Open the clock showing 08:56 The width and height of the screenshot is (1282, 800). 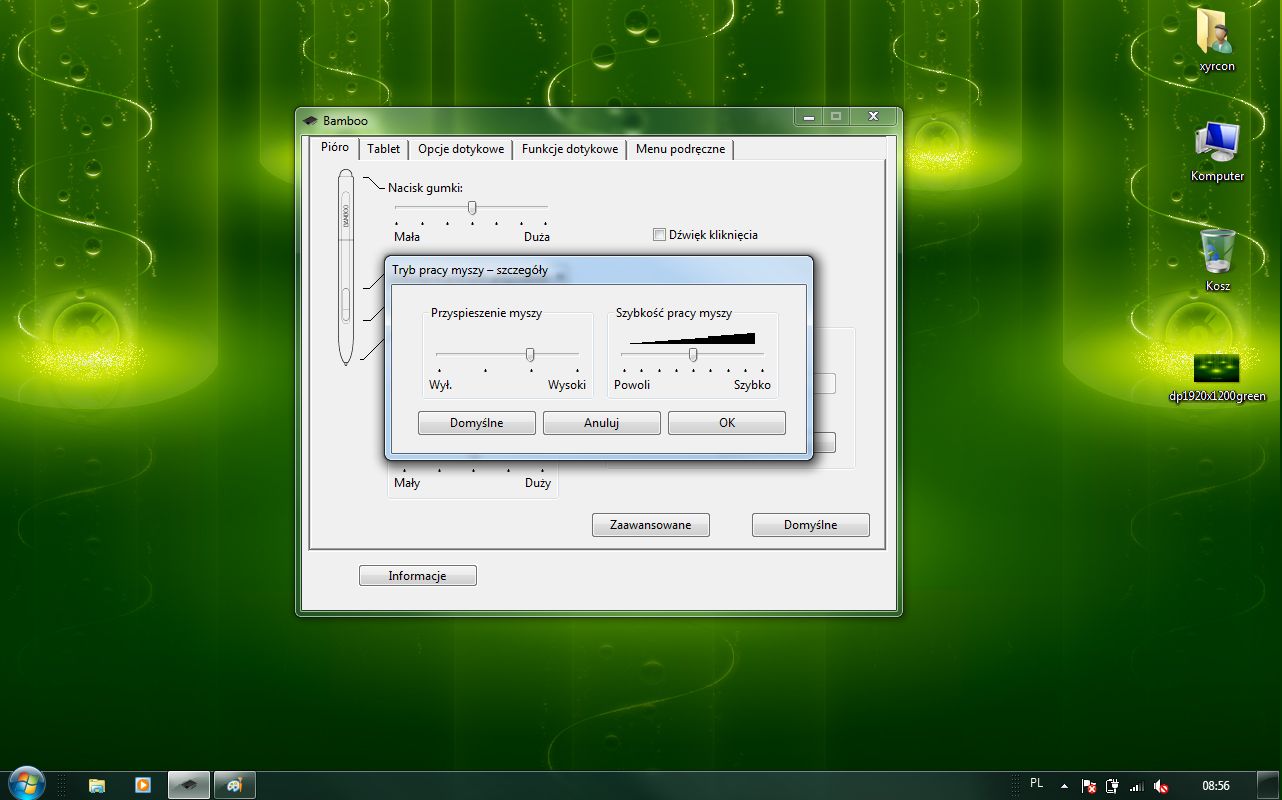click(x=1216, y=786)
